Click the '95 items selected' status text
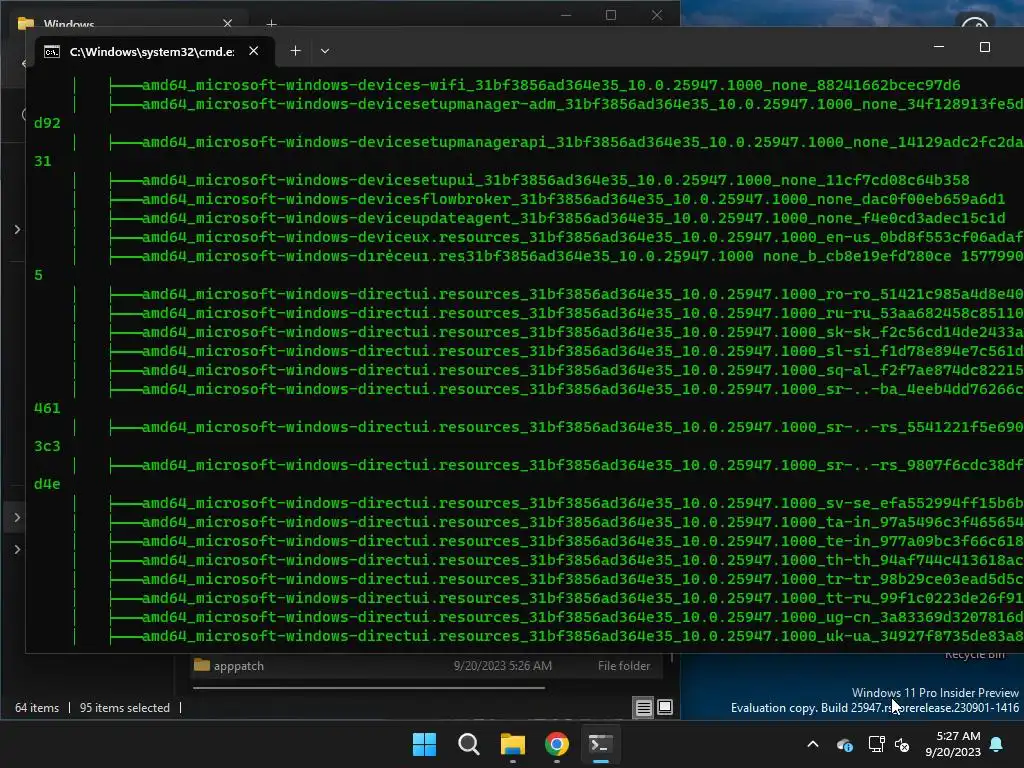 tap(125, 708)
